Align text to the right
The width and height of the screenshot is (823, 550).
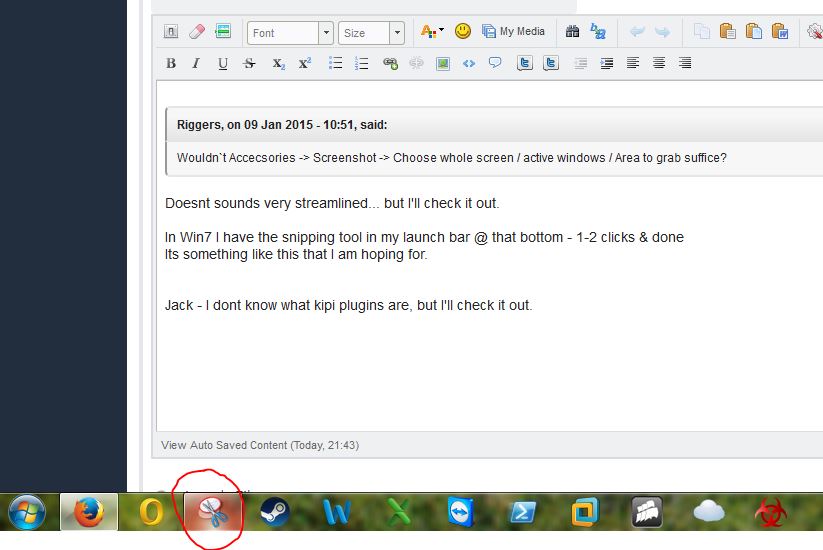click(685, 64)
